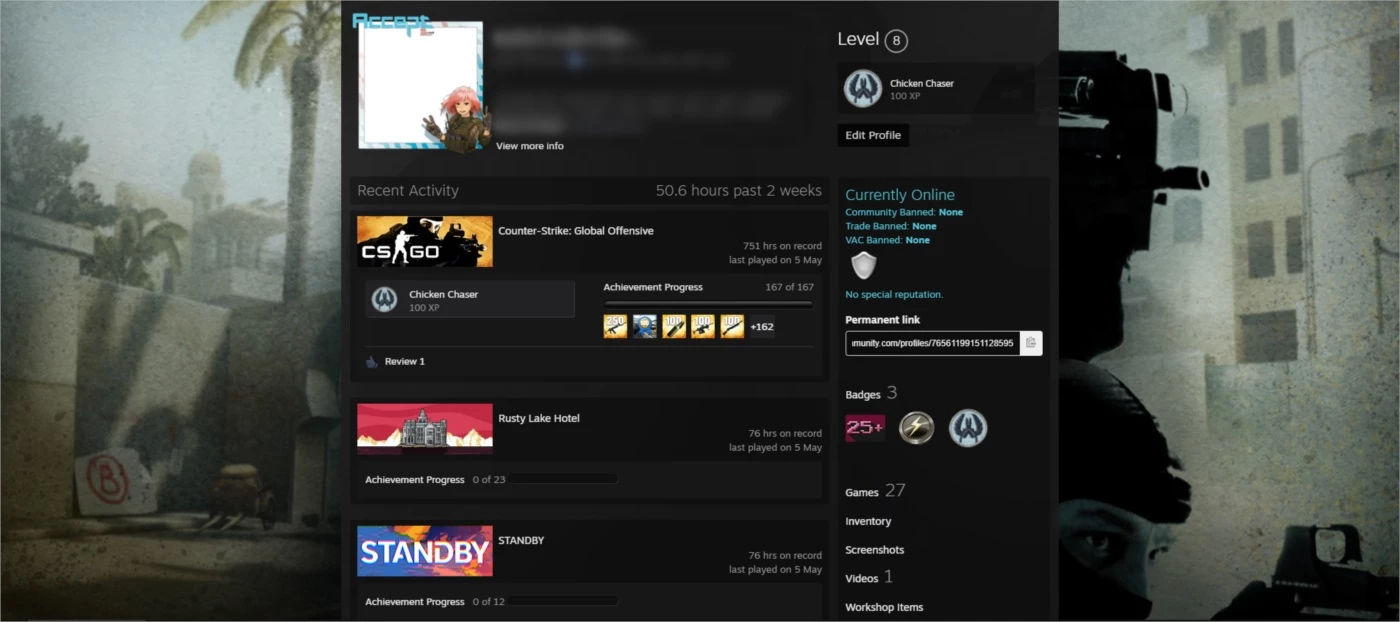Click the Chicken Chaser name in the CS:GO activity
Viewport: 1400px width, 622px height.
click(443, 294)
